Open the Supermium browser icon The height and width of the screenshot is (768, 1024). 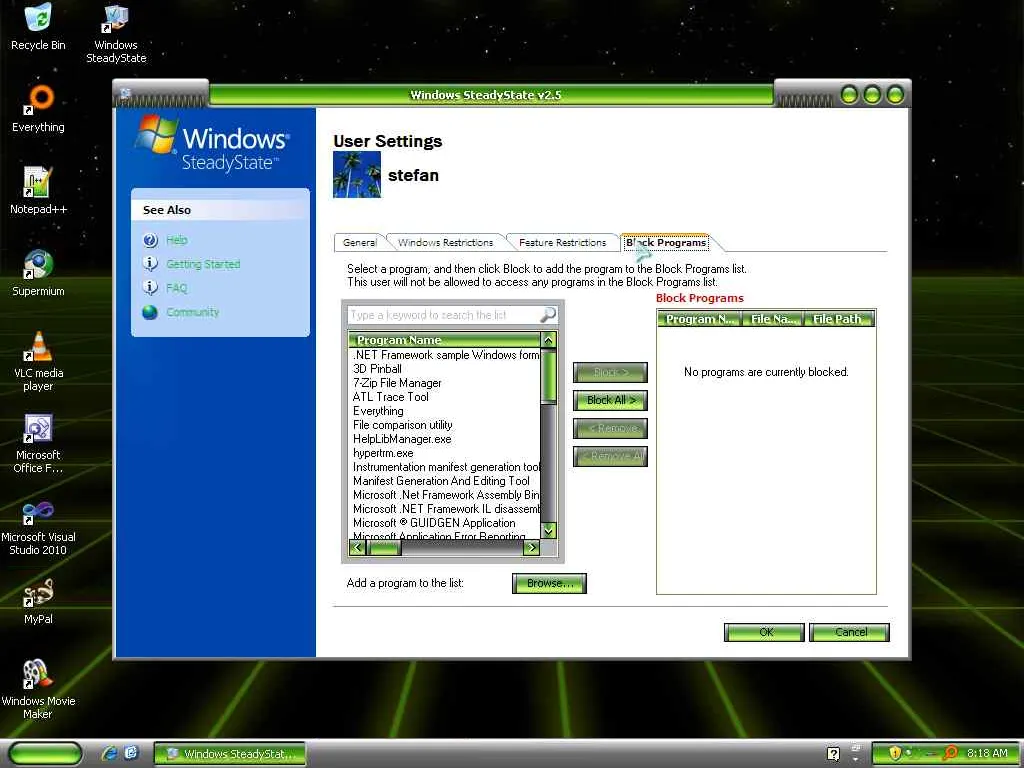tap(39, 272)
